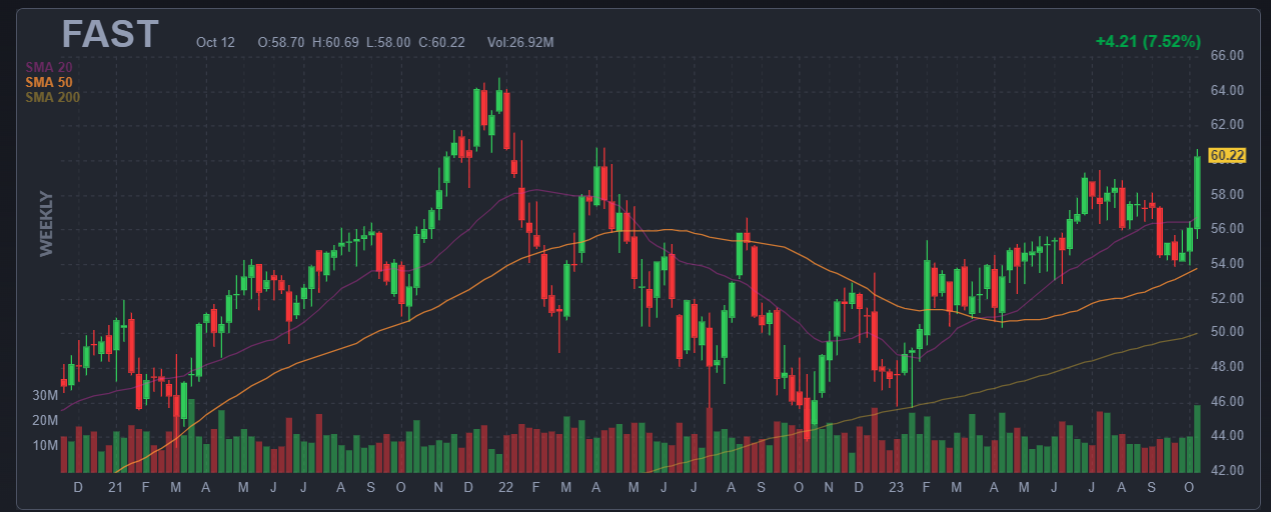The height and width of the screenshot is (512, 1271).
Task: Select the 22 year marker on time axis
Action: [x=505, y=487]
